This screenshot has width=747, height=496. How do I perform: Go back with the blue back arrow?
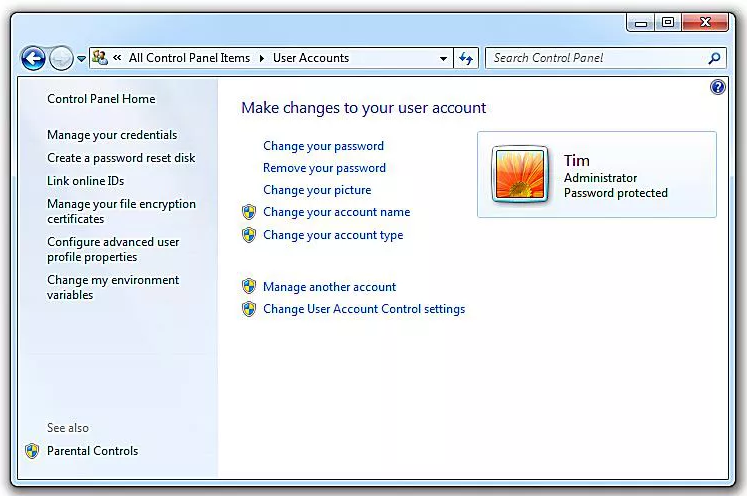[33, 59]
